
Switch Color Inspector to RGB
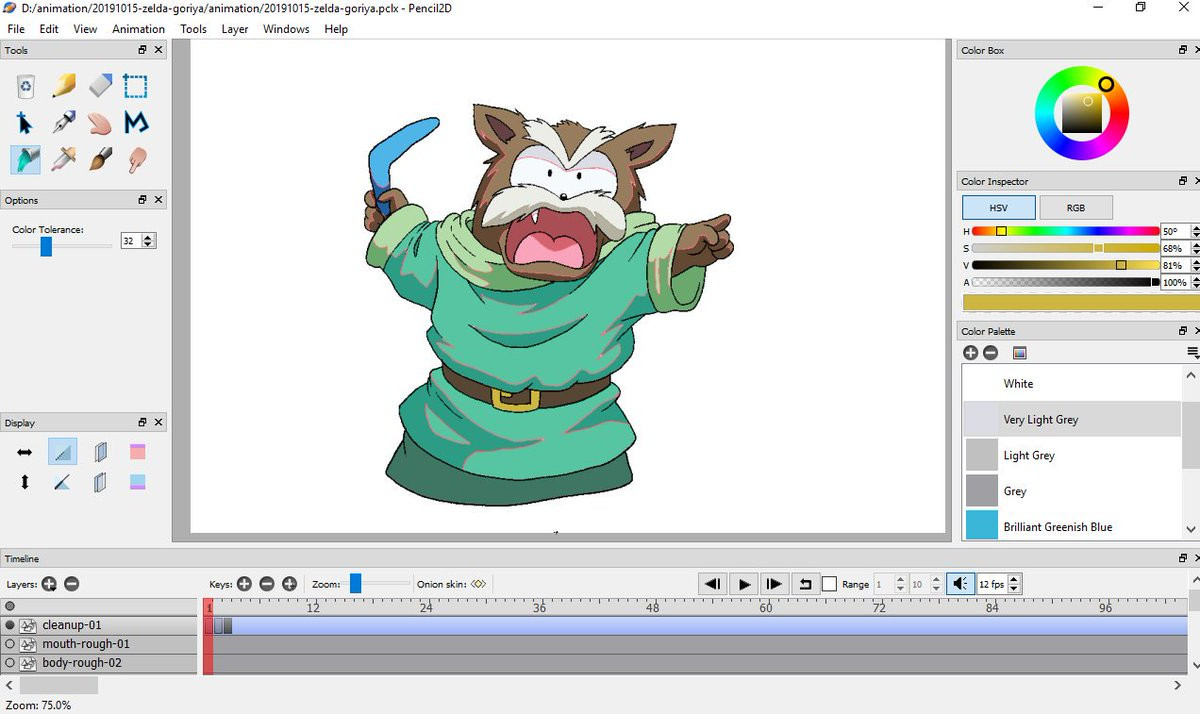1076,208
